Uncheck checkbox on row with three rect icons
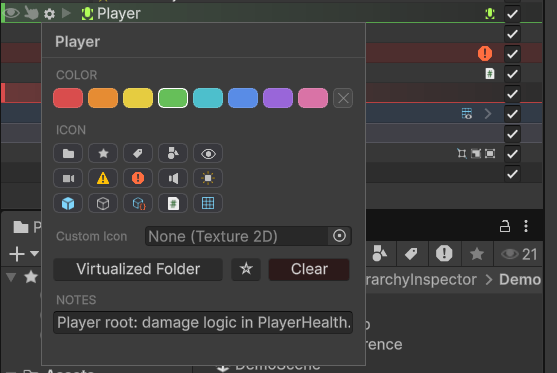Screen dimensions: 557x373 (x=512, y=154)
